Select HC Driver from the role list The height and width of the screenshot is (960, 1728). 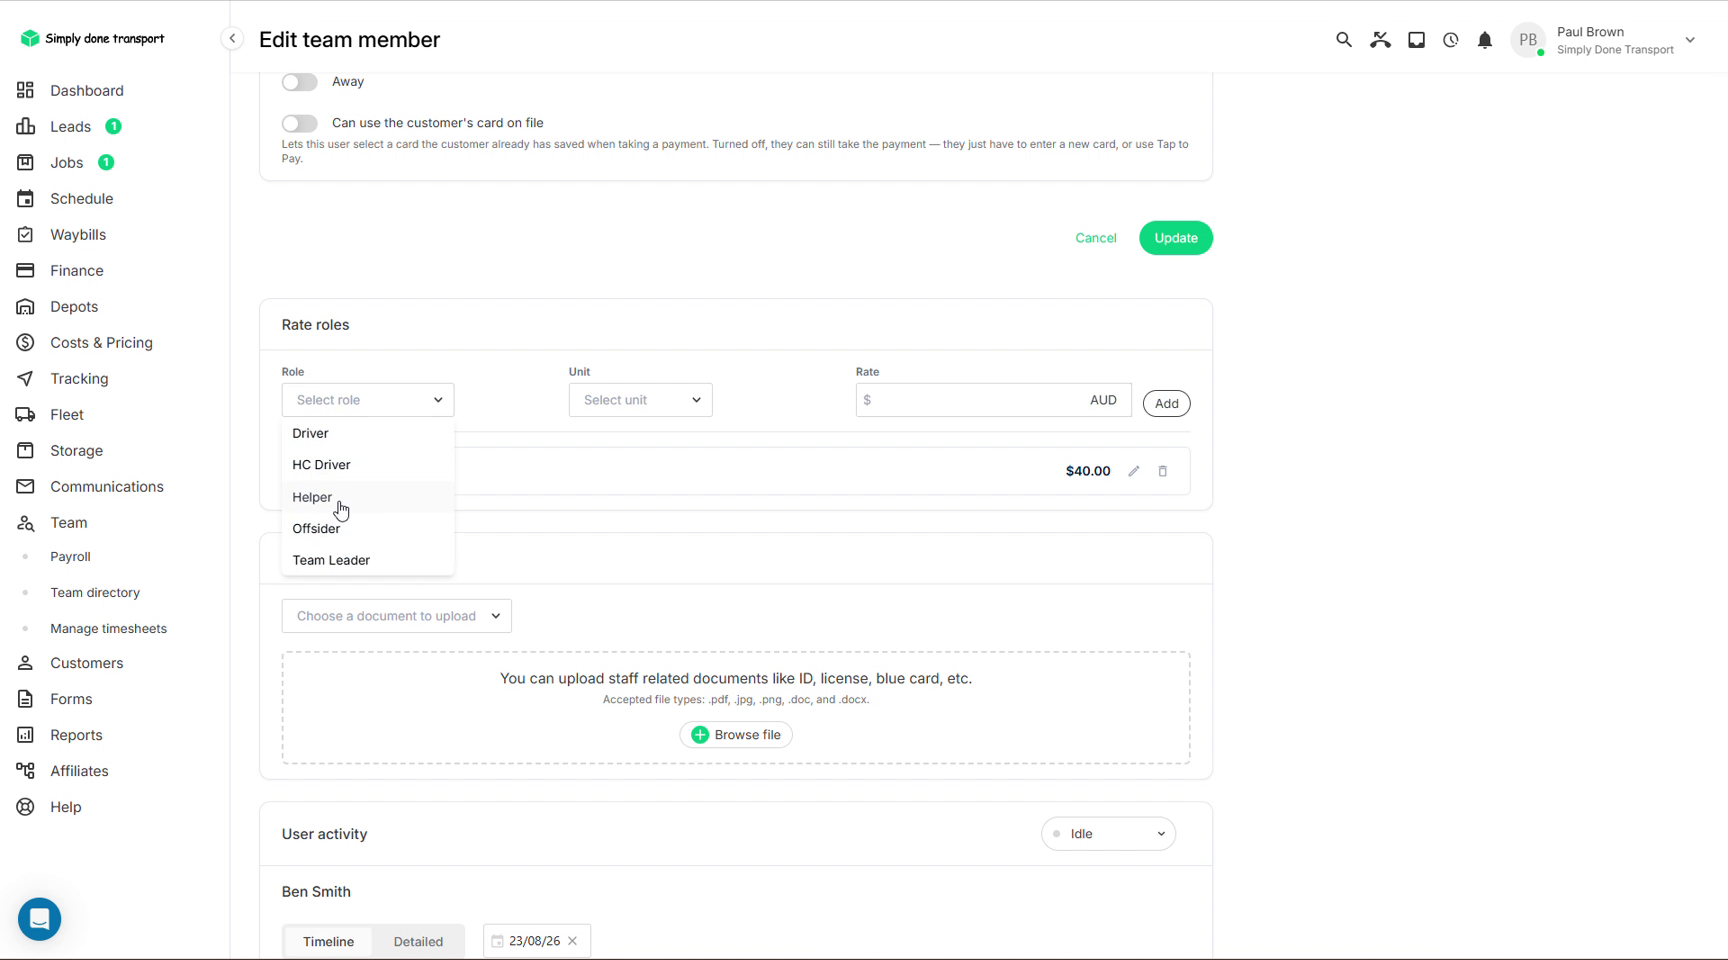tap(368, 465)
